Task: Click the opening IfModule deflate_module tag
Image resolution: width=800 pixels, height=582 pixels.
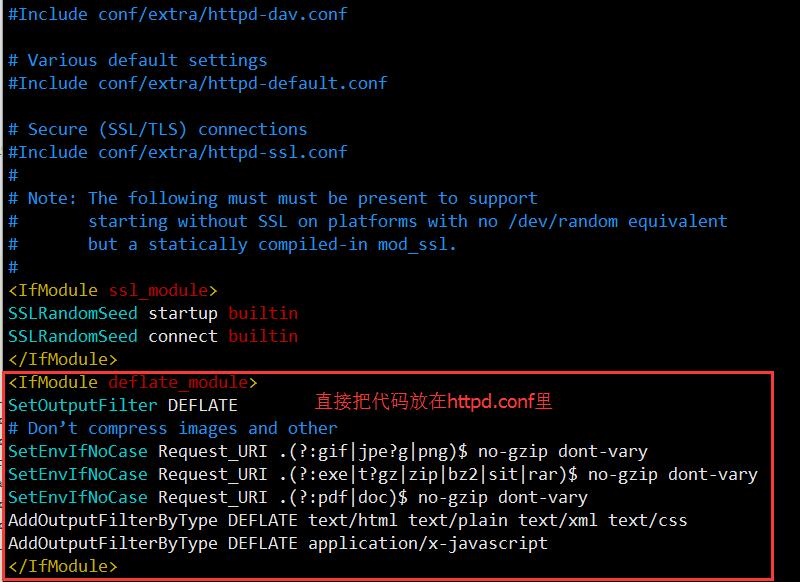Action: pos(132,382)
